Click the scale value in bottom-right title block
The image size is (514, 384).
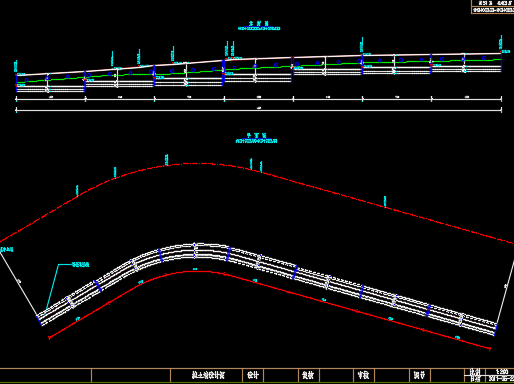[x=502, y=372]
